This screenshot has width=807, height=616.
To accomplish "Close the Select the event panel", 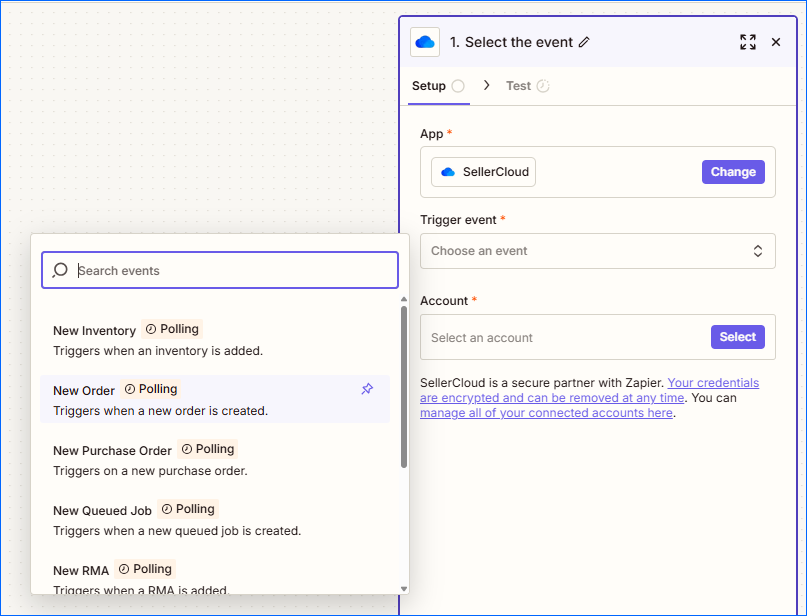I will (776, 42).
